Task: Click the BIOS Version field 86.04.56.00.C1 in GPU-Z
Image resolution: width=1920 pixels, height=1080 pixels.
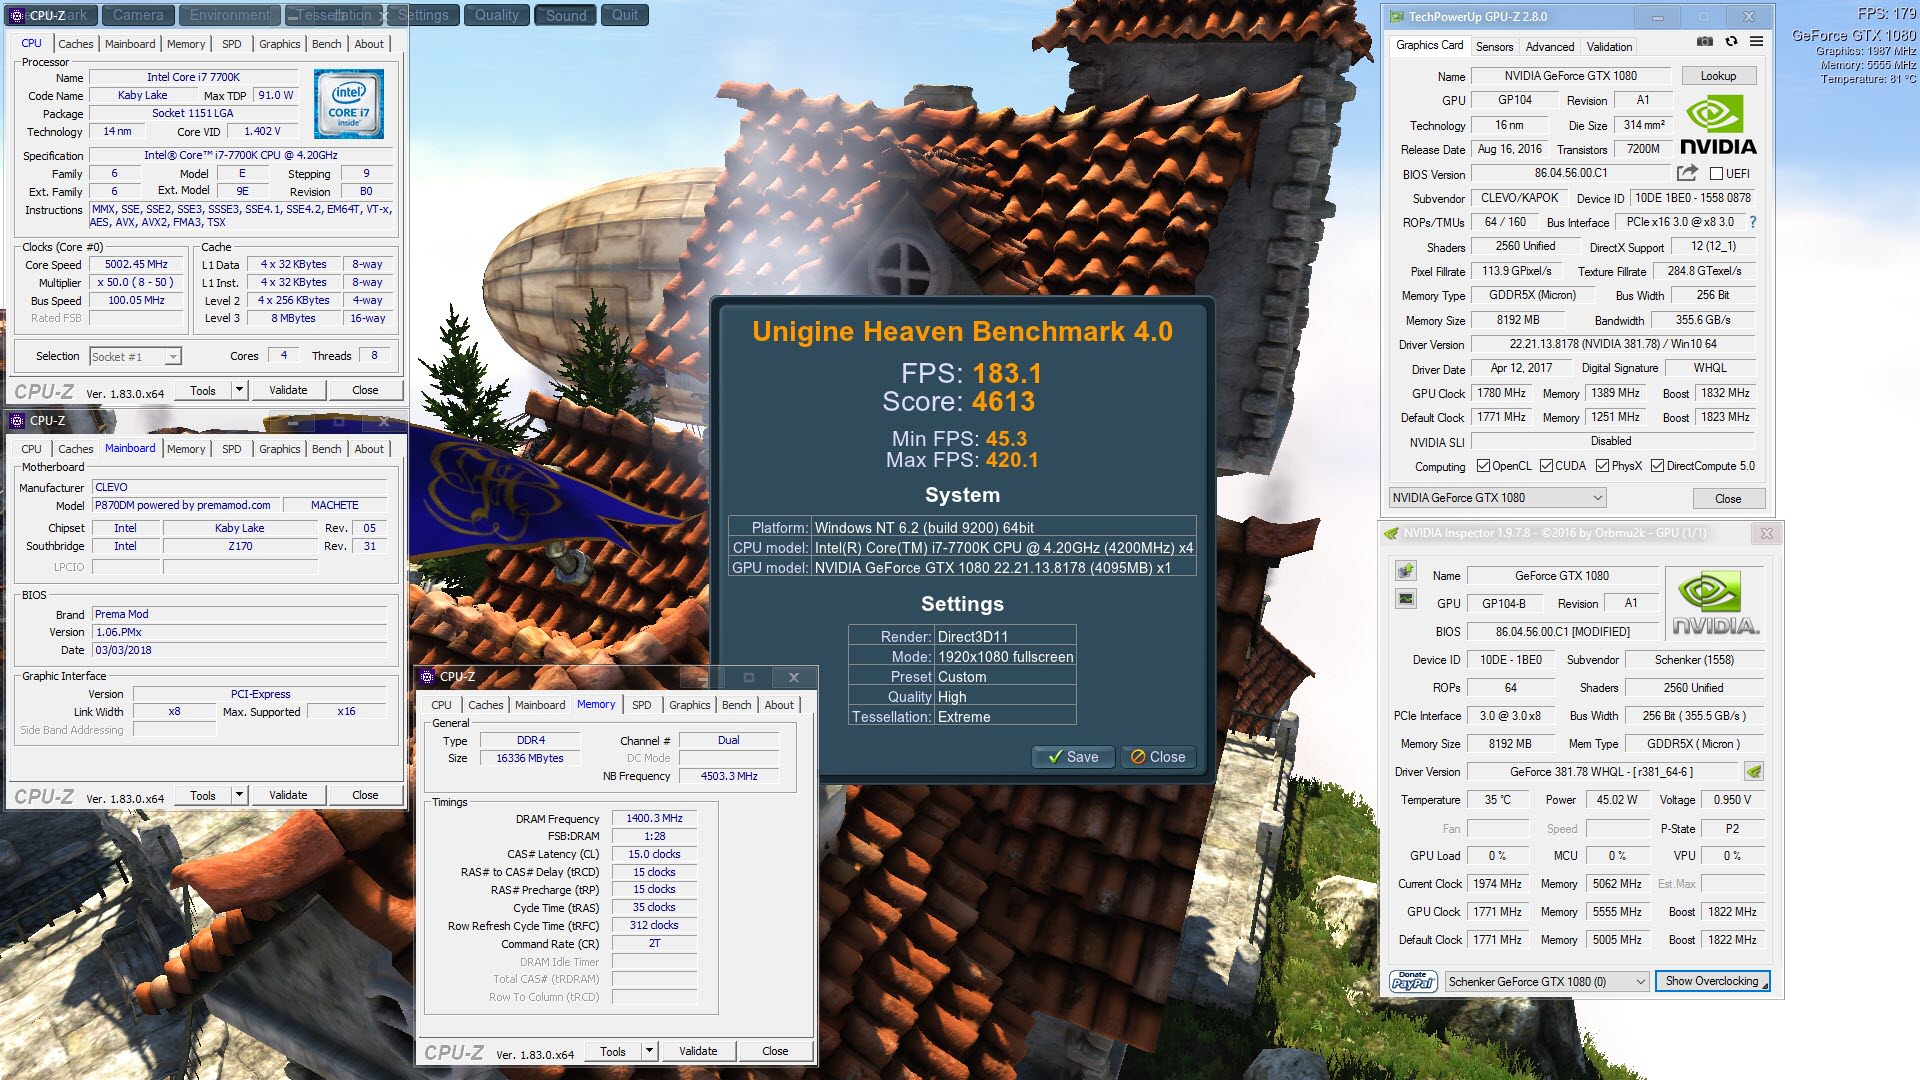Action: (1571, 173)
